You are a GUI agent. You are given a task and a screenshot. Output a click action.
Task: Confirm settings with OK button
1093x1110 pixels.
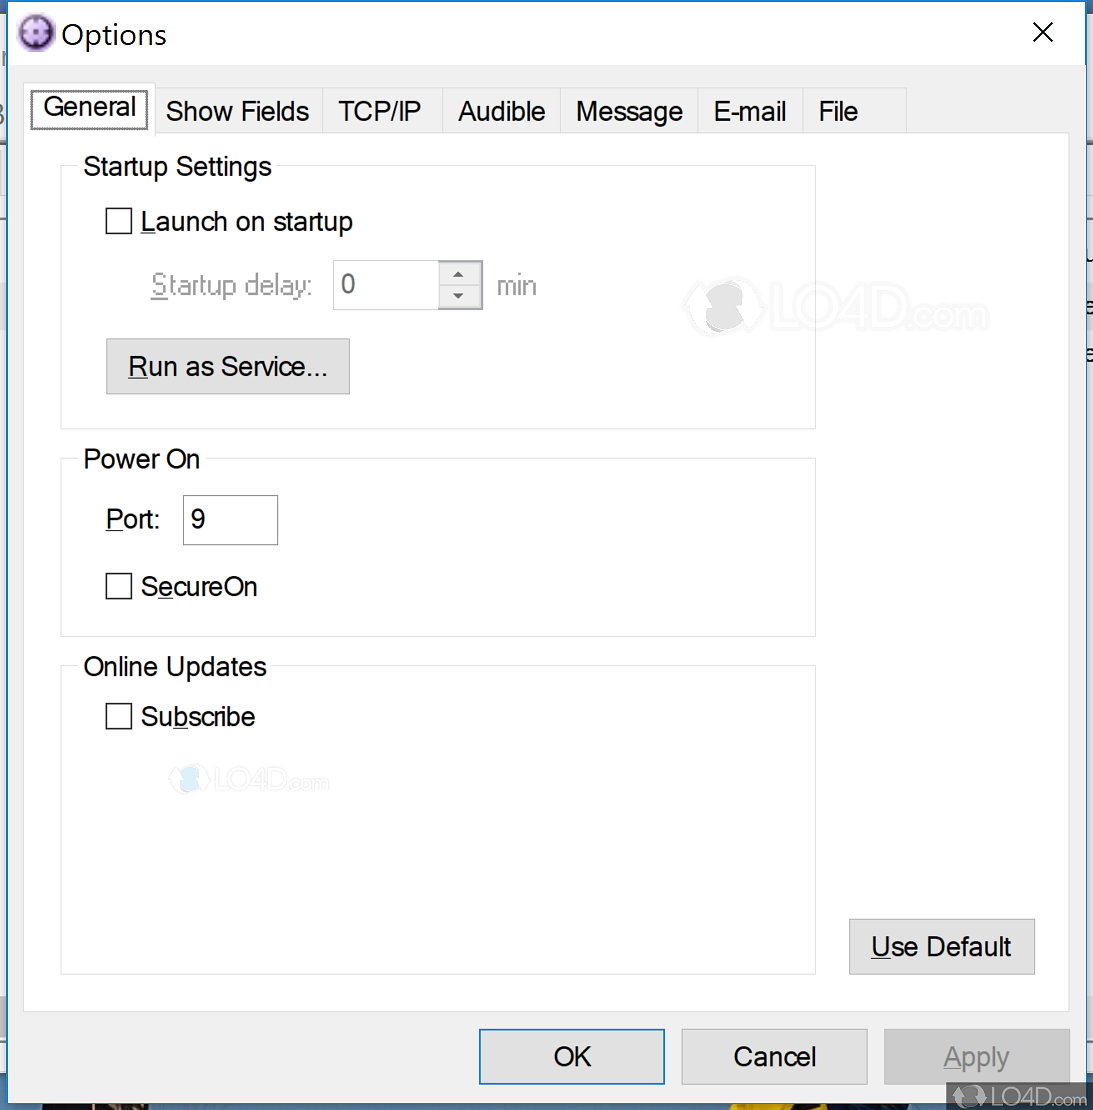[572, 1056]
